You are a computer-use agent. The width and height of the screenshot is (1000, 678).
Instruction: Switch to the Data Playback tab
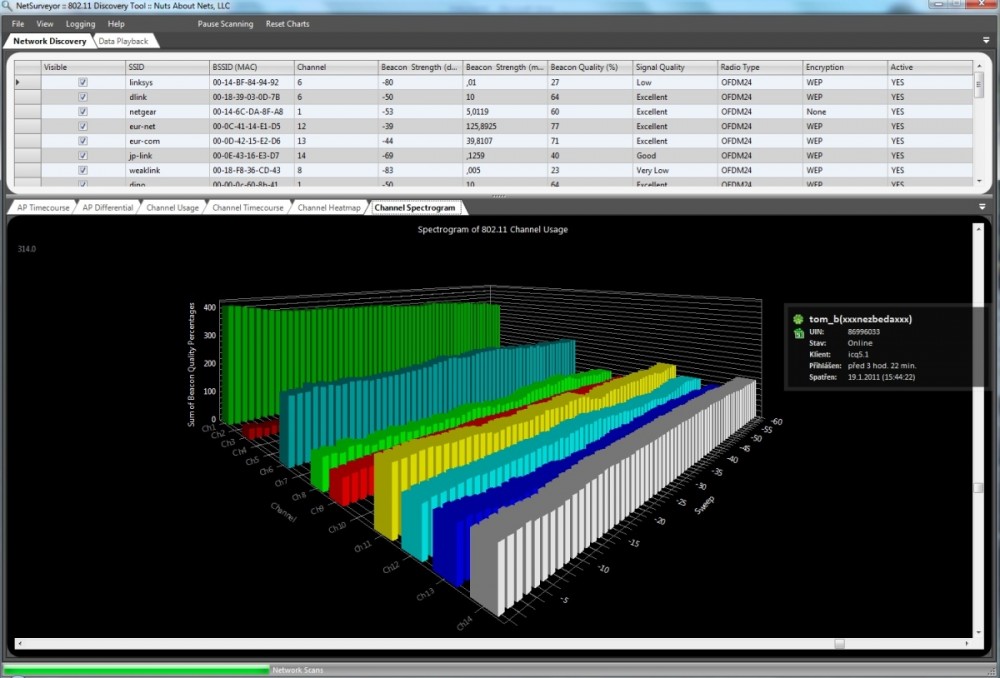coord(123,41)
